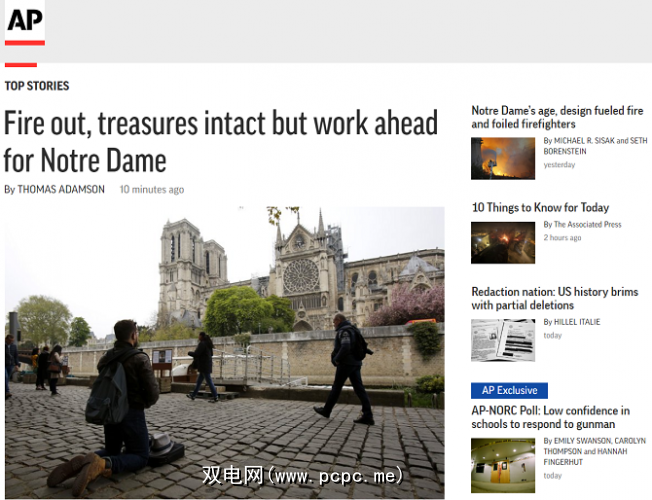Viewport: 652px width, 500px height.
Task: Open the AP-NORC Poll school gunman story
Action: point(550,417)
